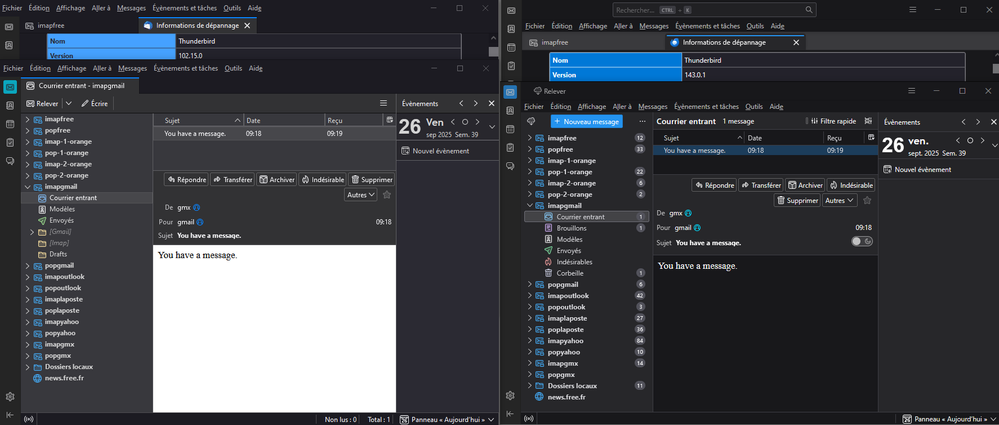Open the settings gear in left window
999x425 pixels.
pos(9,397)
